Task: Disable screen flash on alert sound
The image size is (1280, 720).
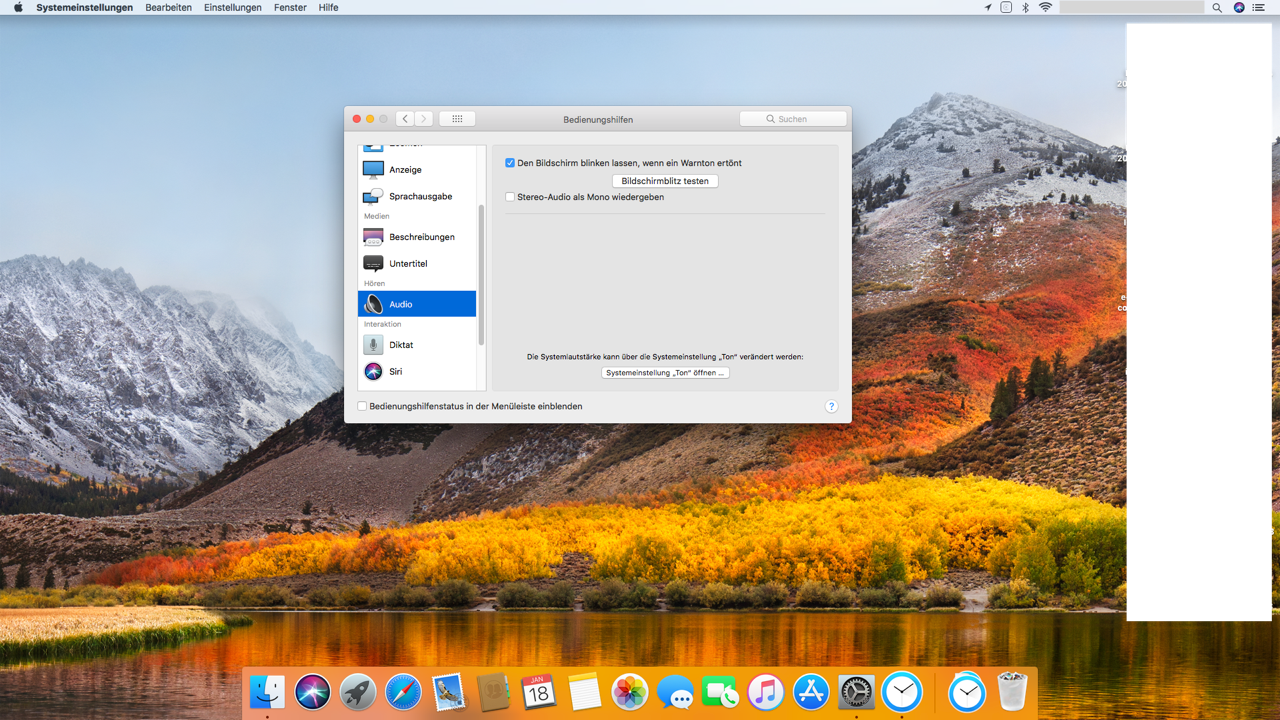Action: click(510, 163)
